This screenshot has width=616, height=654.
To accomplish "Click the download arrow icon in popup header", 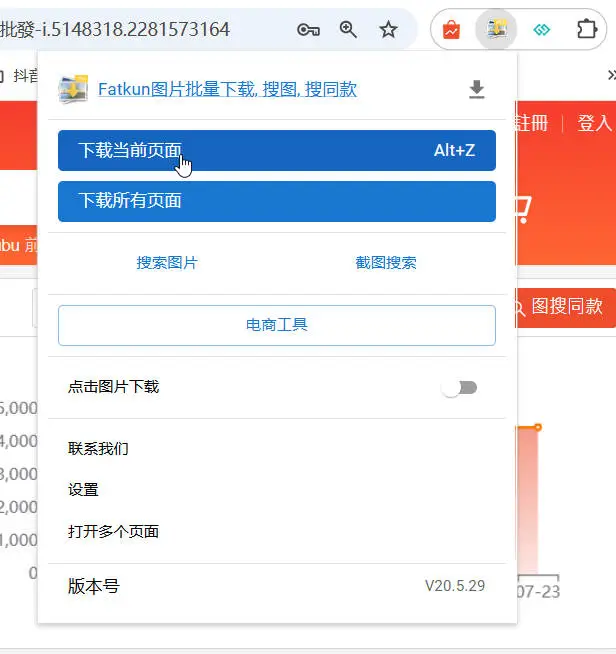I will (x=476, y=89).
